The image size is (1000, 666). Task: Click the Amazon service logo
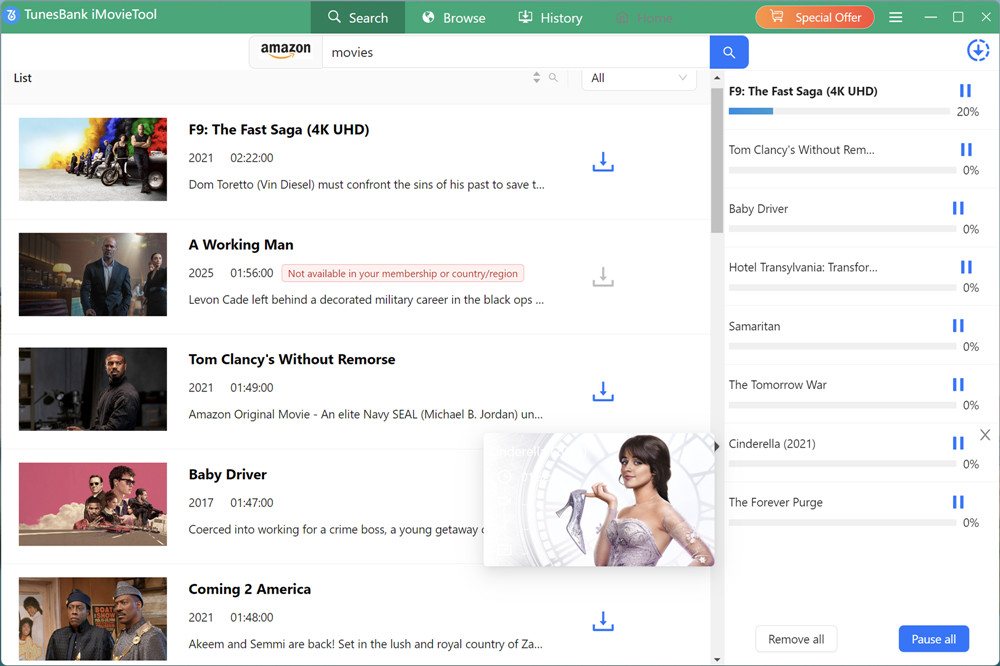(286, 50)
